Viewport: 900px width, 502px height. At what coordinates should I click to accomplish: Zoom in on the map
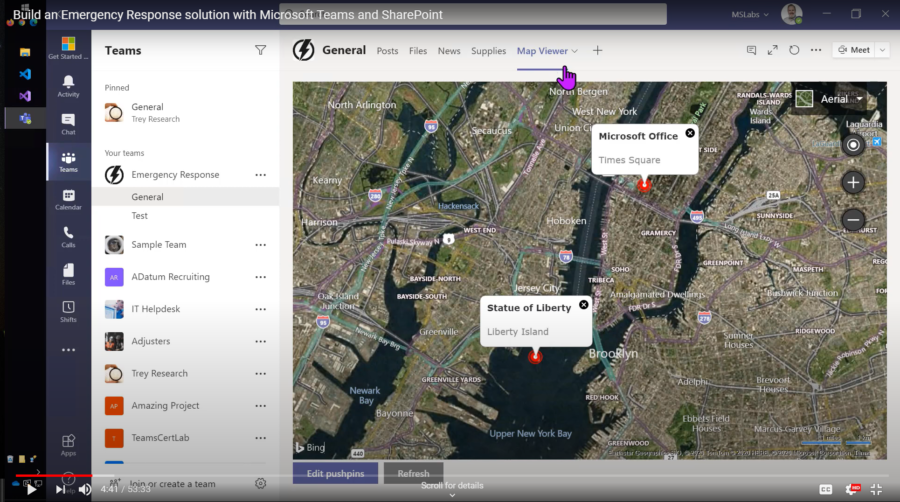coord(853,182)
